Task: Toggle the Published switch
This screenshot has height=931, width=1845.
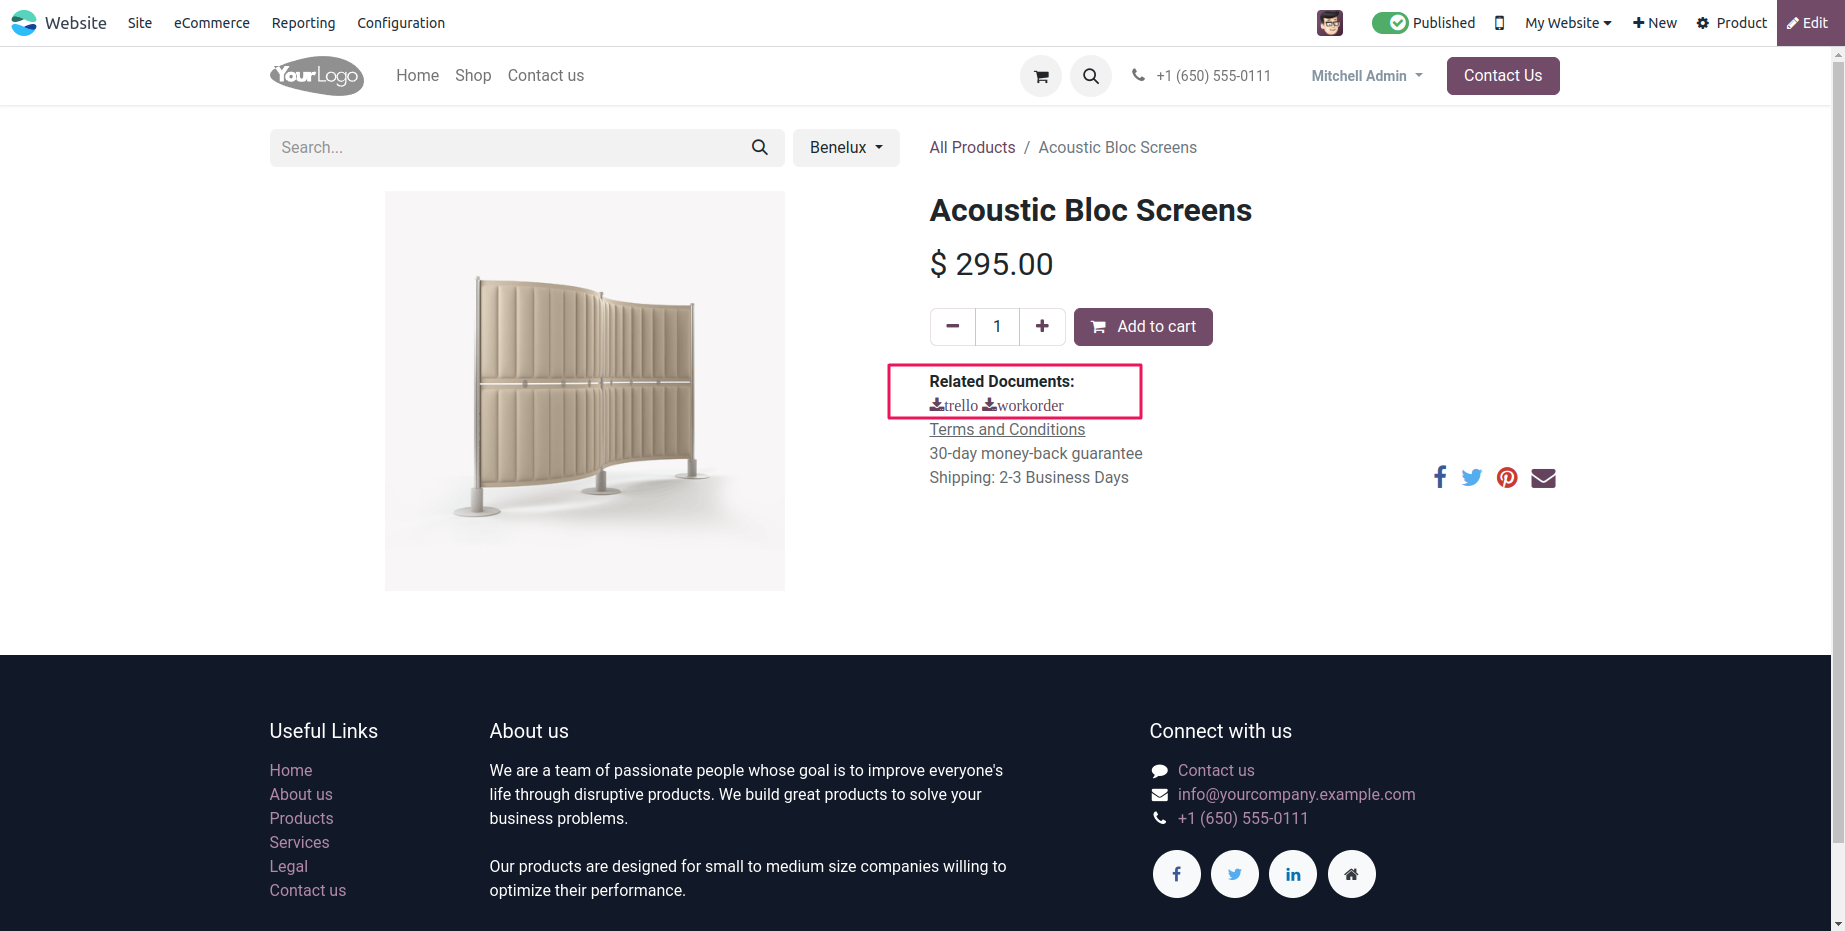Action: (1390, 23)
